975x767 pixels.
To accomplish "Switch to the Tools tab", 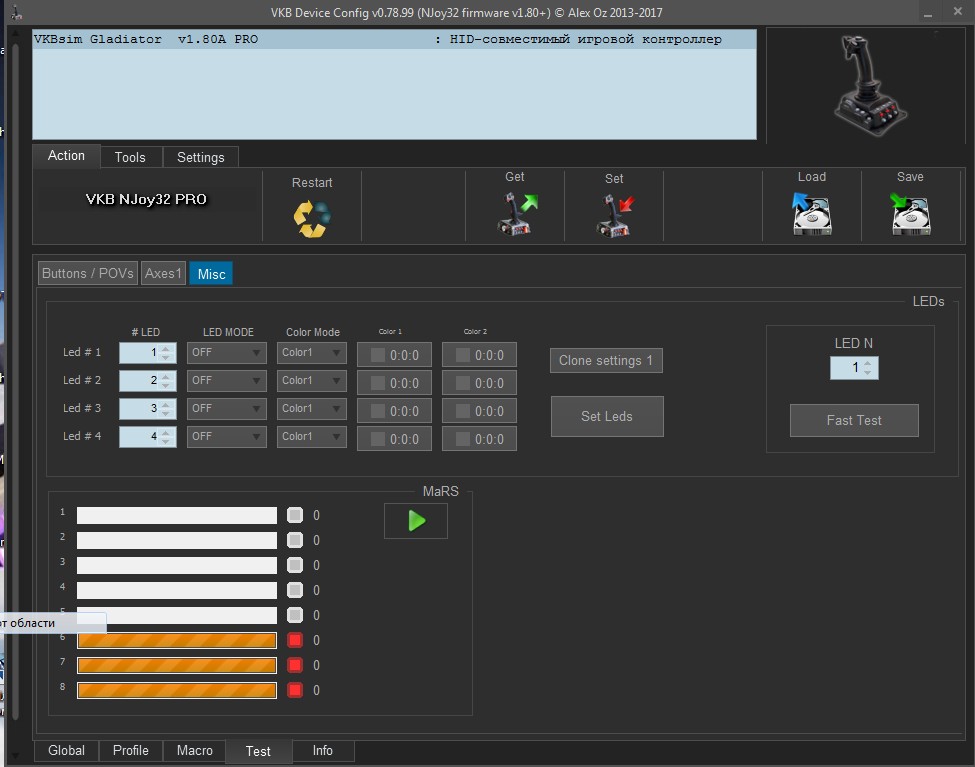I will coord(130,157).
